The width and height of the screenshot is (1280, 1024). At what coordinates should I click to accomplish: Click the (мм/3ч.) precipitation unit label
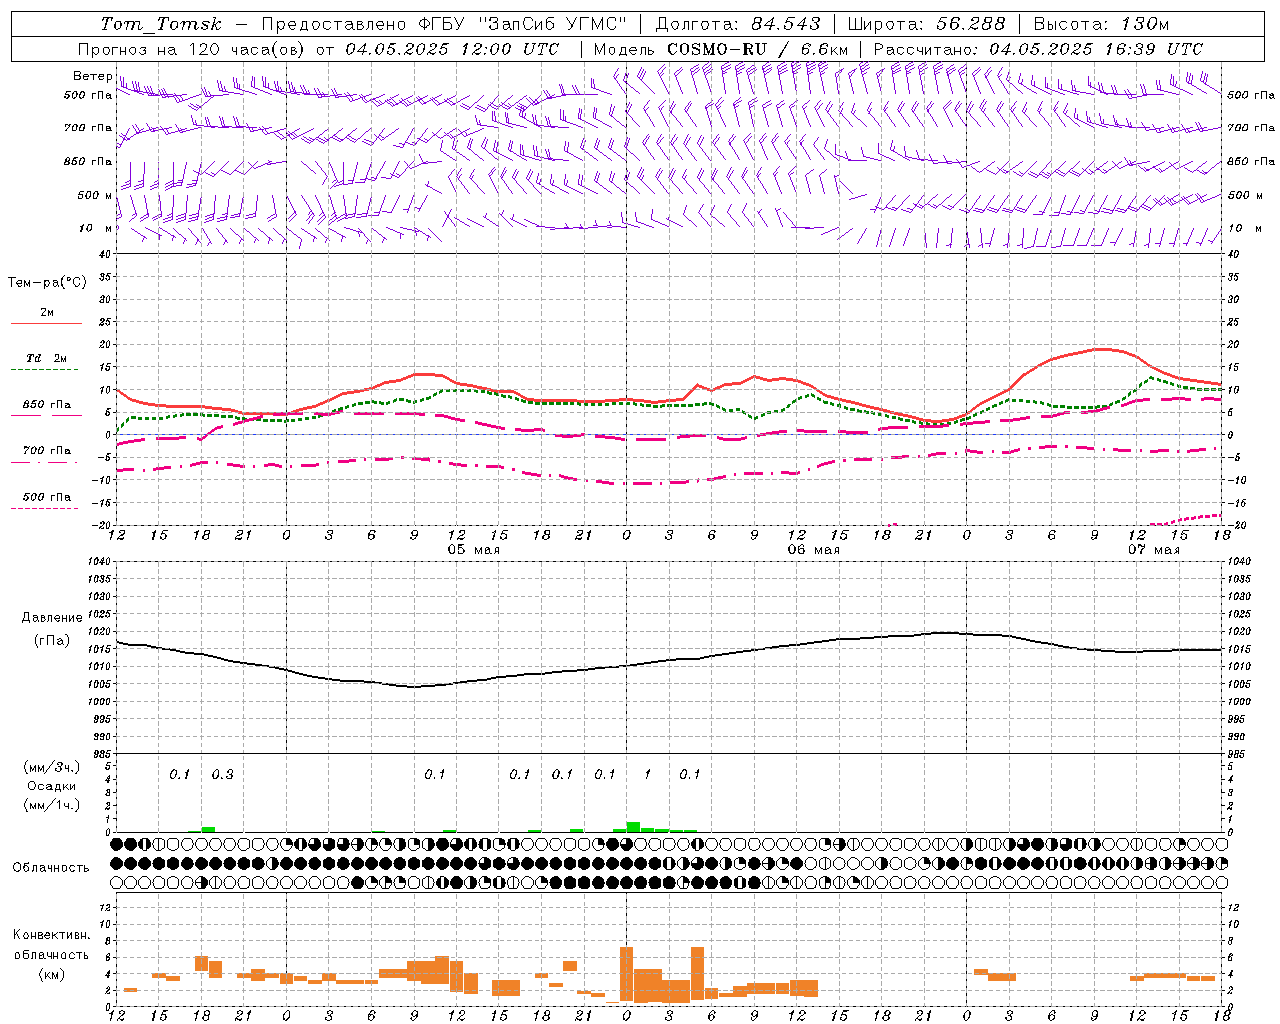click(x=52, y=768)
